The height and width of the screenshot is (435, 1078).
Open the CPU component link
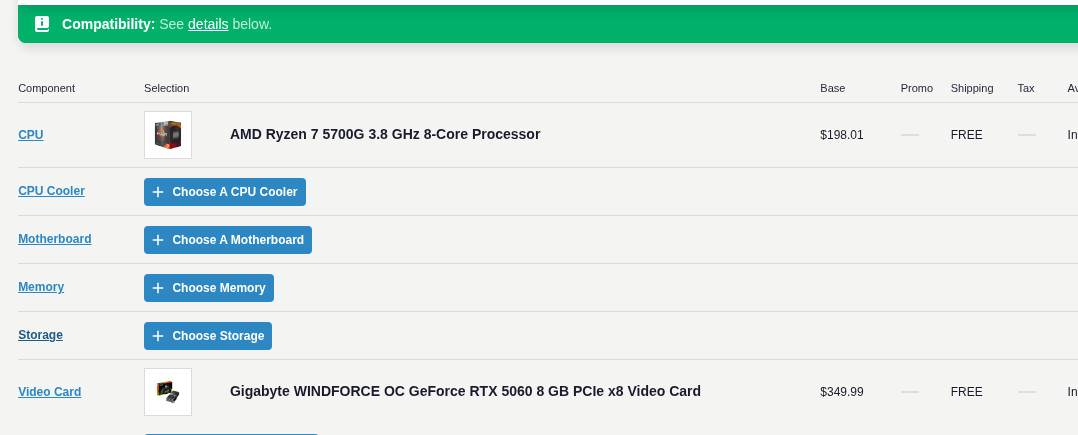click(x=31, y=135)
